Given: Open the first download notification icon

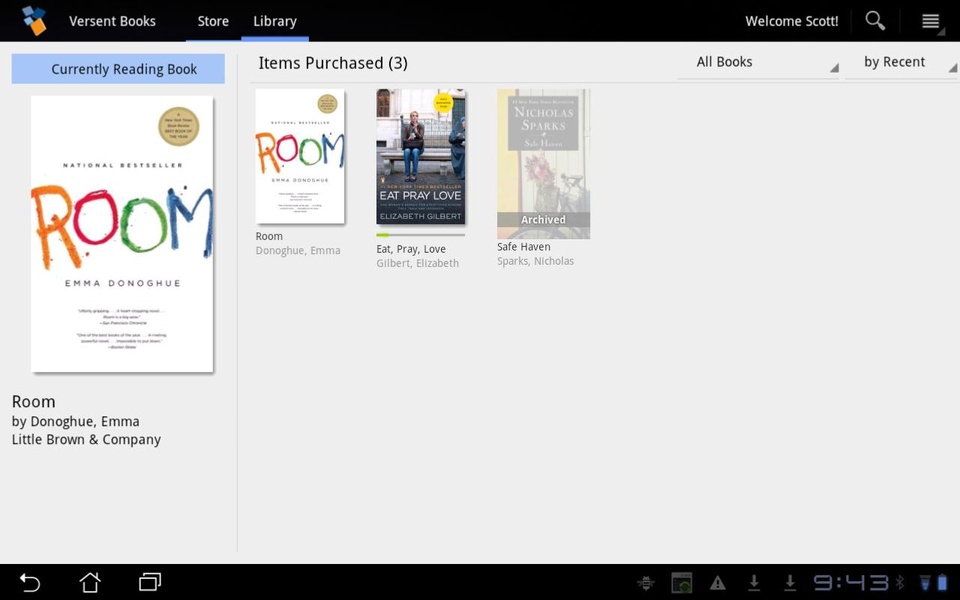Looking at the screenshot, I should point(754,583).
